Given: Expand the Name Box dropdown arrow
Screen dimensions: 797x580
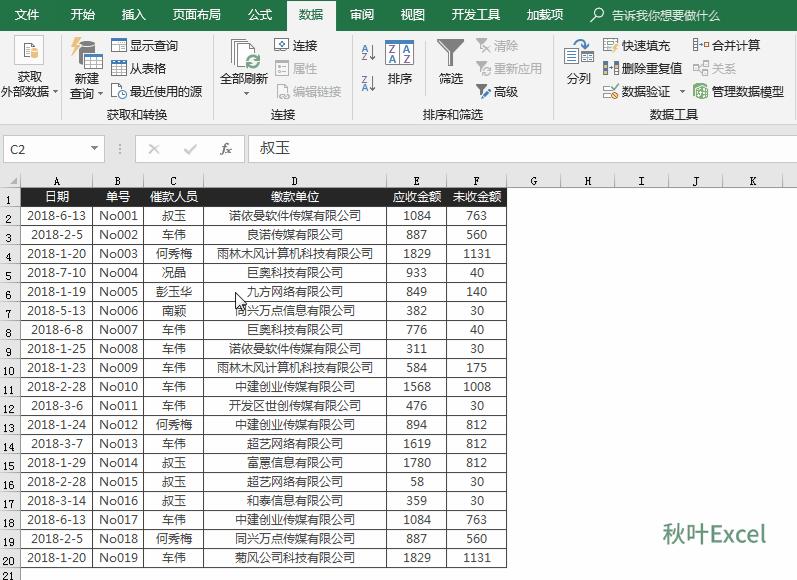Looking at the screenshot, I should pos(95,149).
